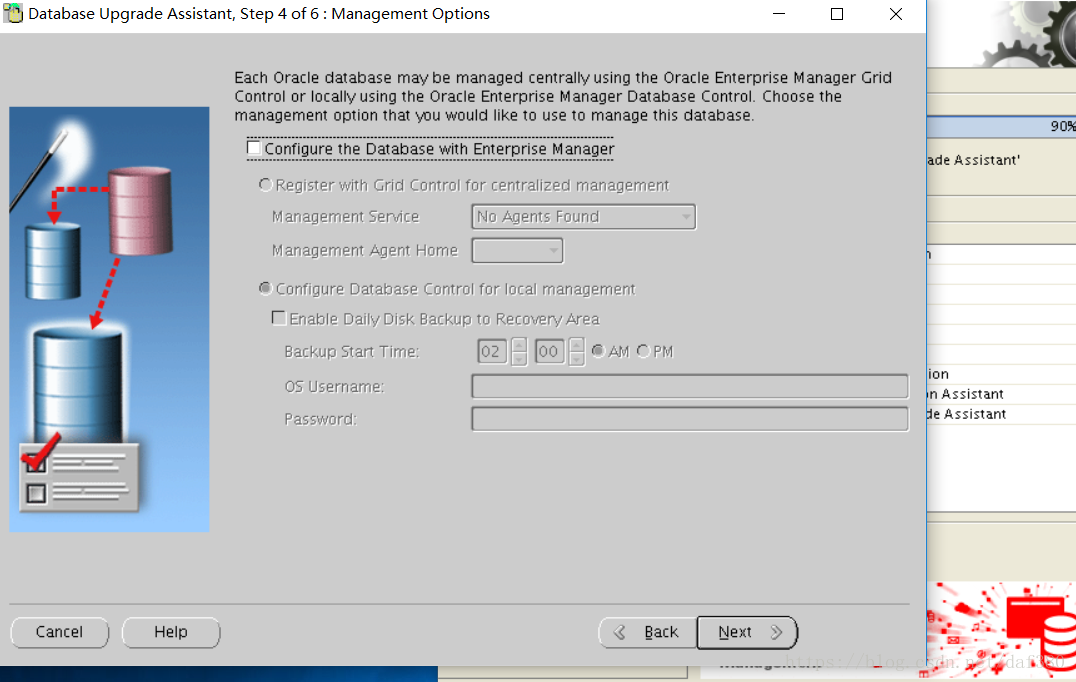
Task: Maximize the Database Upgrade Assistant window
Action: coord(837,14)
